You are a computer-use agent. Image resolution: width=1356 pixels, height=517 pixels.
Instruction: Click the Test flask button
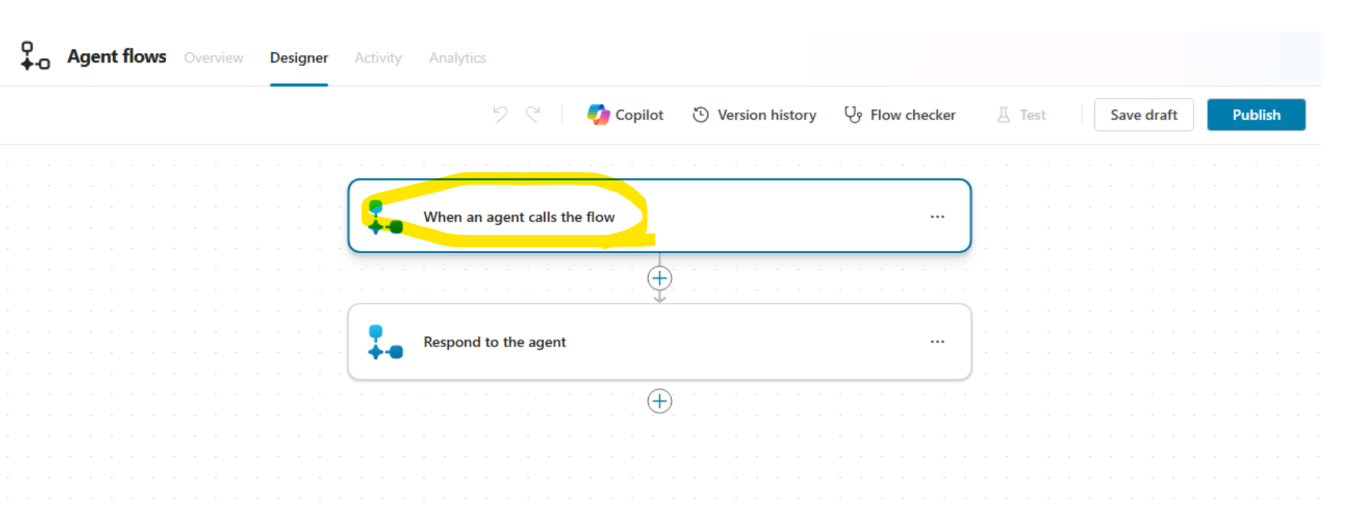click(x=1021, y=115)
